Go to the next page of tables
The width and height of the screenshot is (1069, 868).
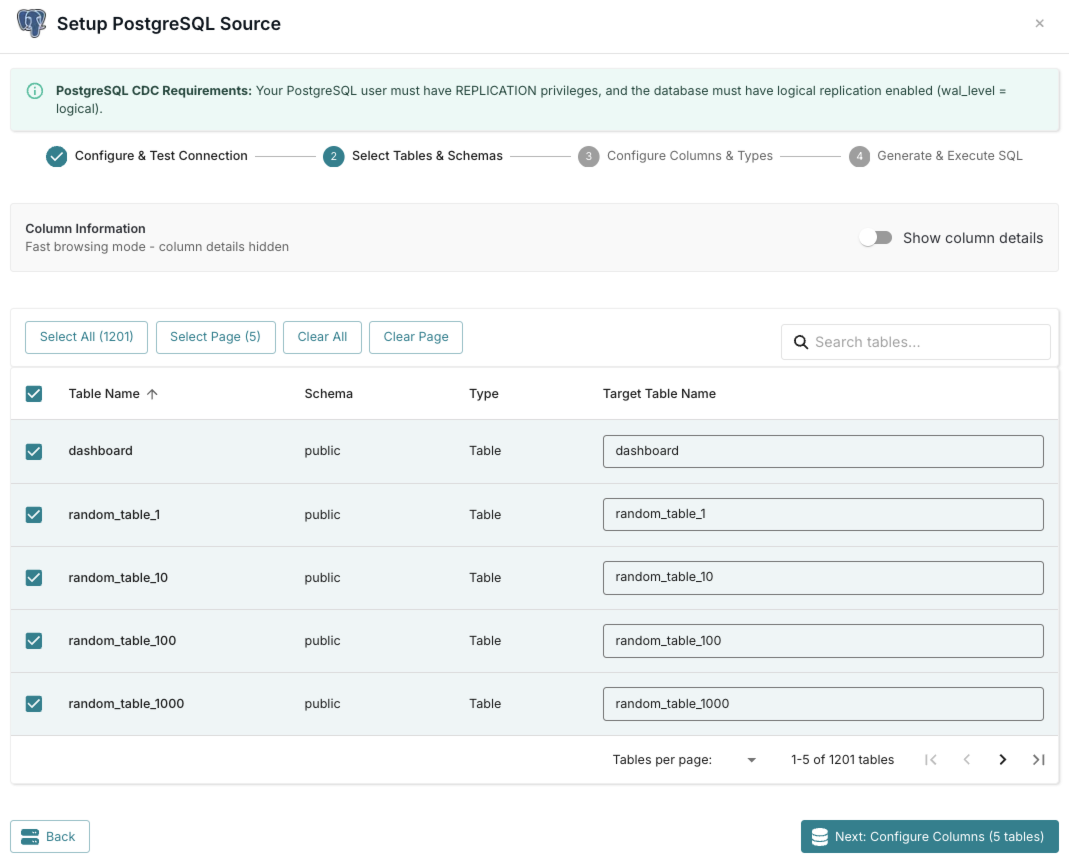click(x=1002, y=760)
